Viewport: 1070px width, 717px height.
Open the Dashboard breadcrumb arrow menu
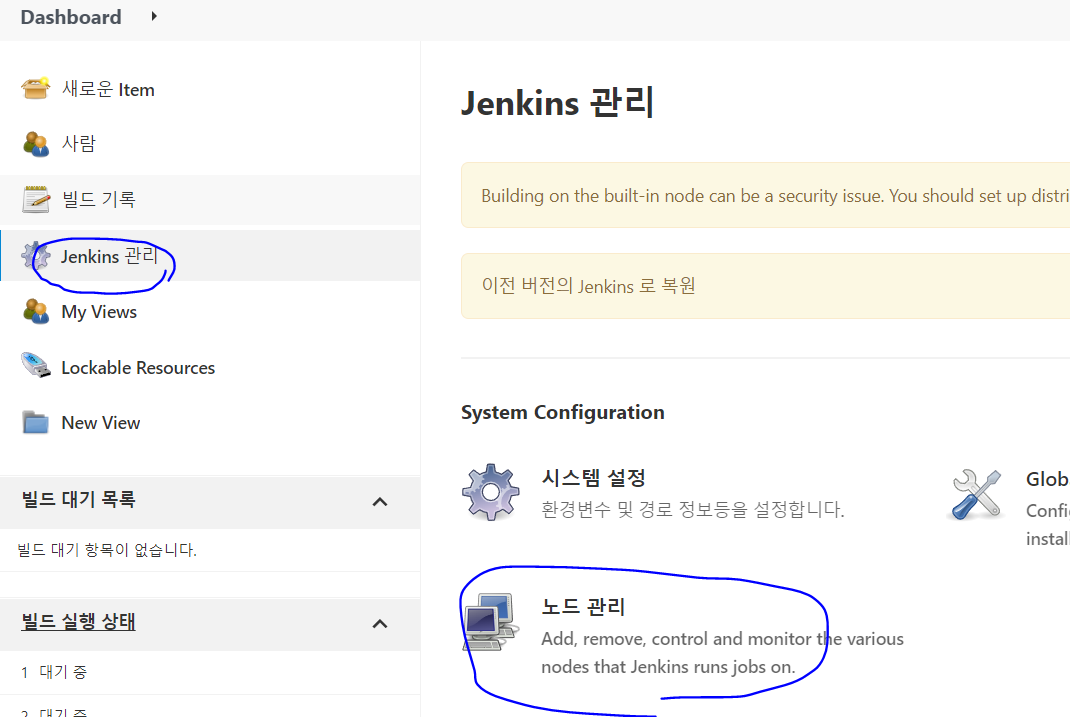[x=154, y=16]
